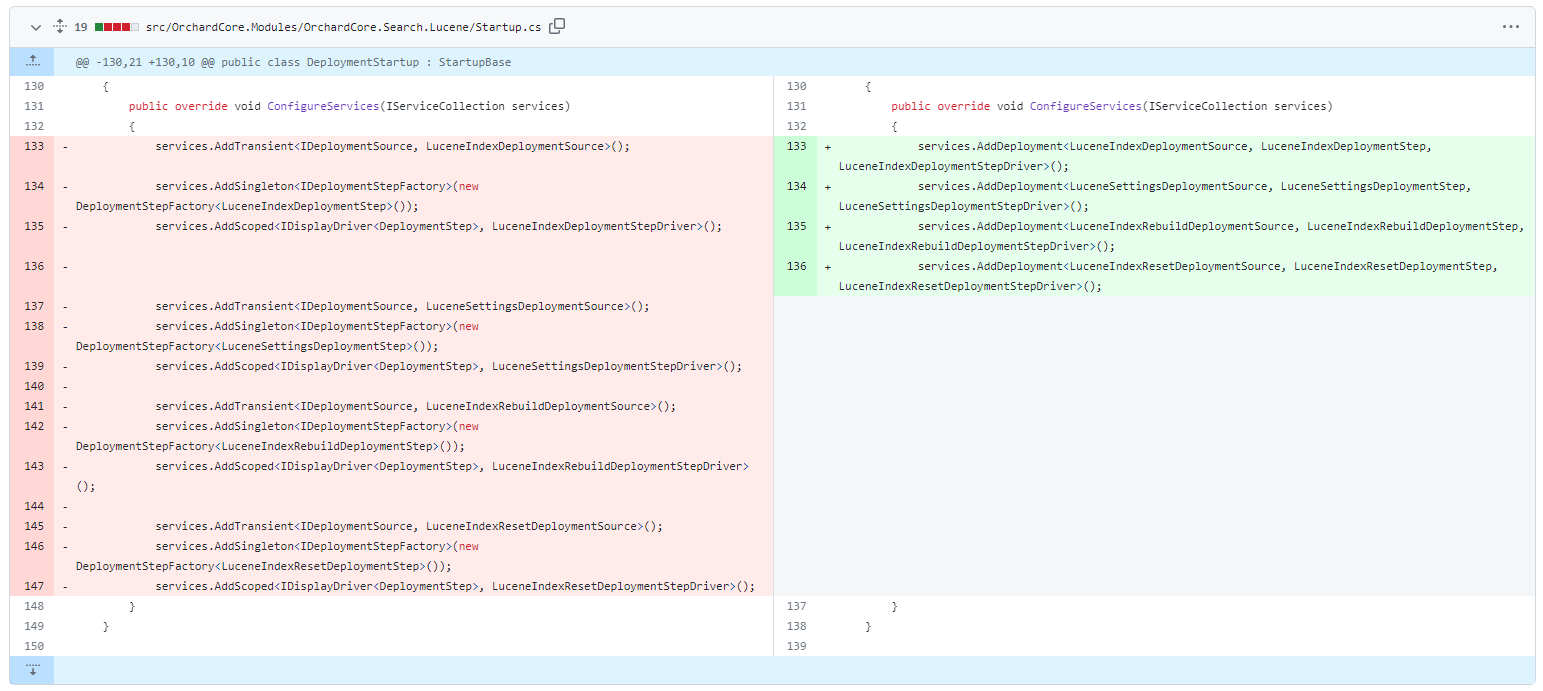Expand hidden lines above line 130
The width and height of the screenshot is (1543, 691).
click(x=32, y=62)
